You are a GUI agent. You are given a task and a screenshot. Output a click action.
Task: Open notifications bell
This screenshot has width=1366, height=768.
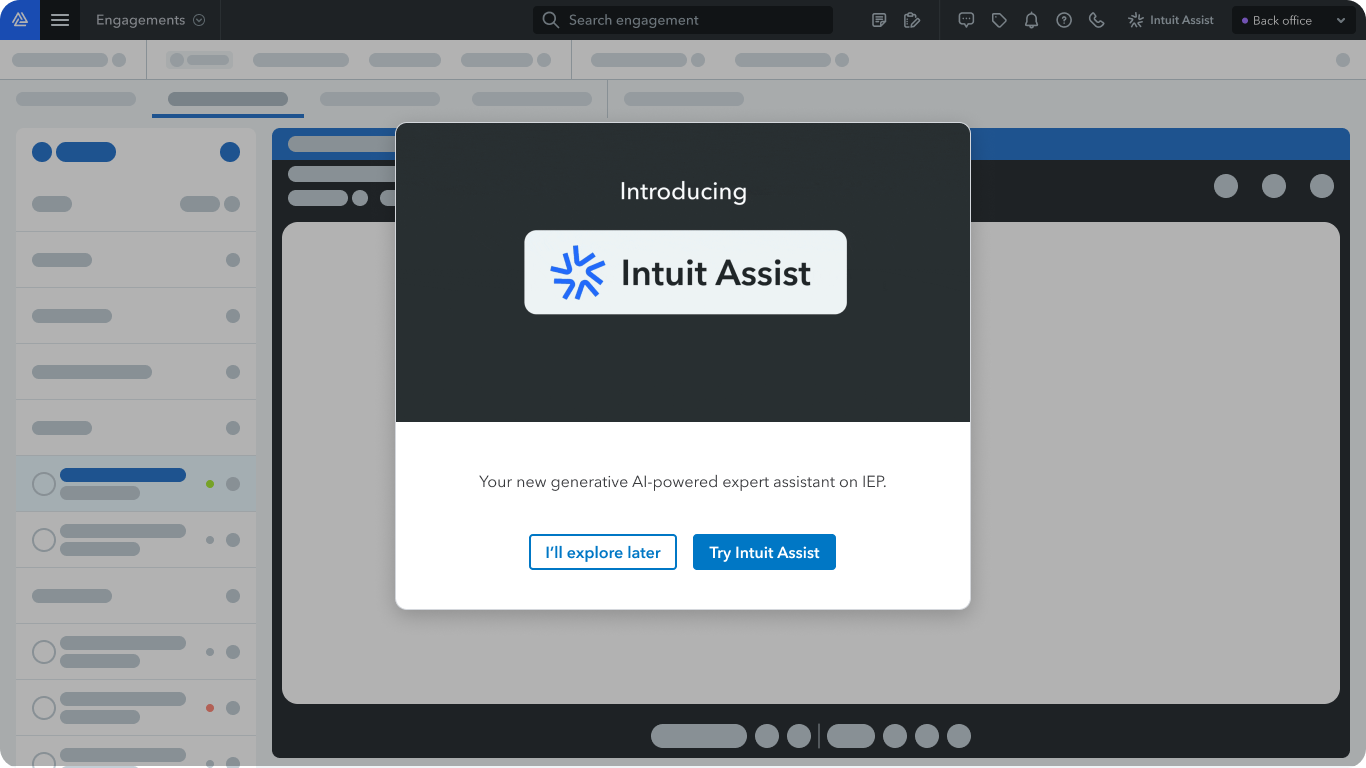(x=1031, y=20)
